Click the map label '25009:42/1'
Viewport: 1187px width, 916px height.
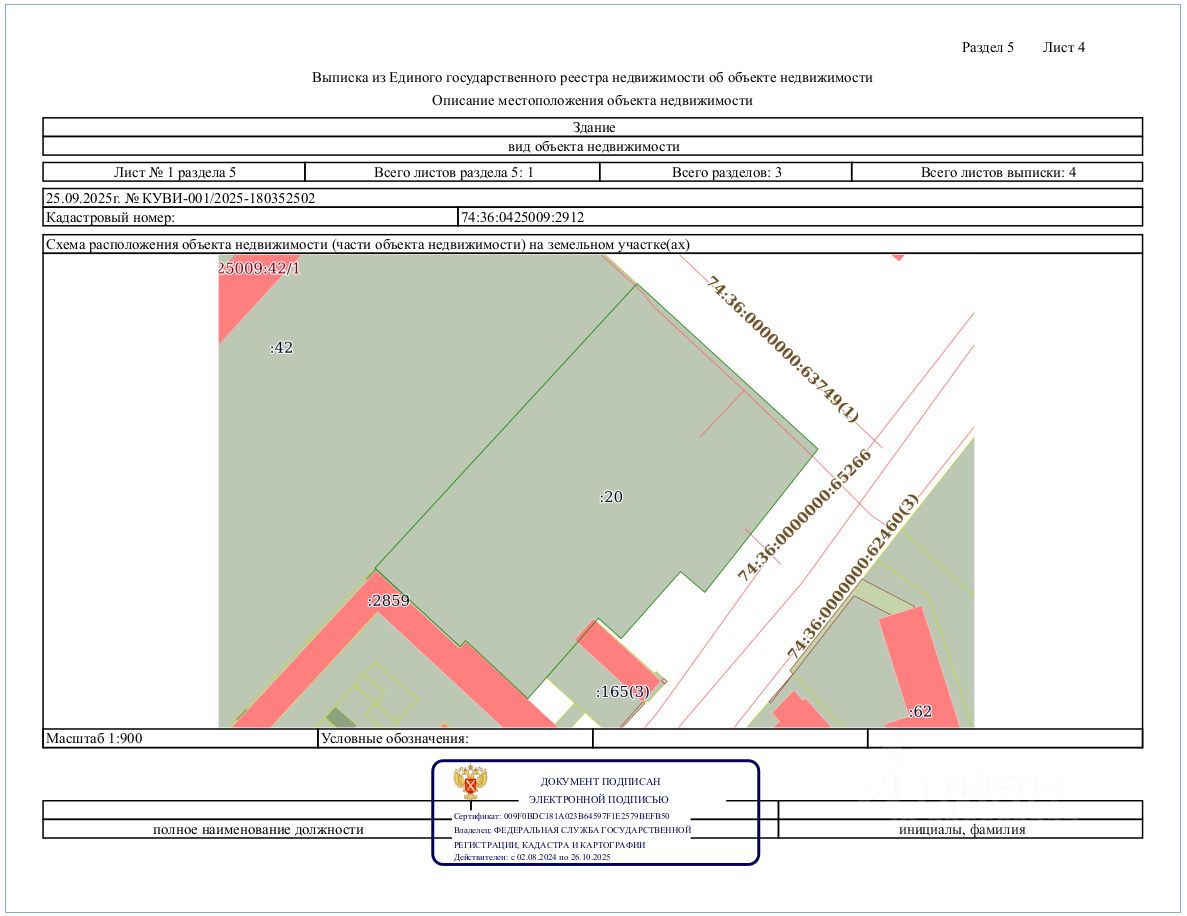pos(259,268)
